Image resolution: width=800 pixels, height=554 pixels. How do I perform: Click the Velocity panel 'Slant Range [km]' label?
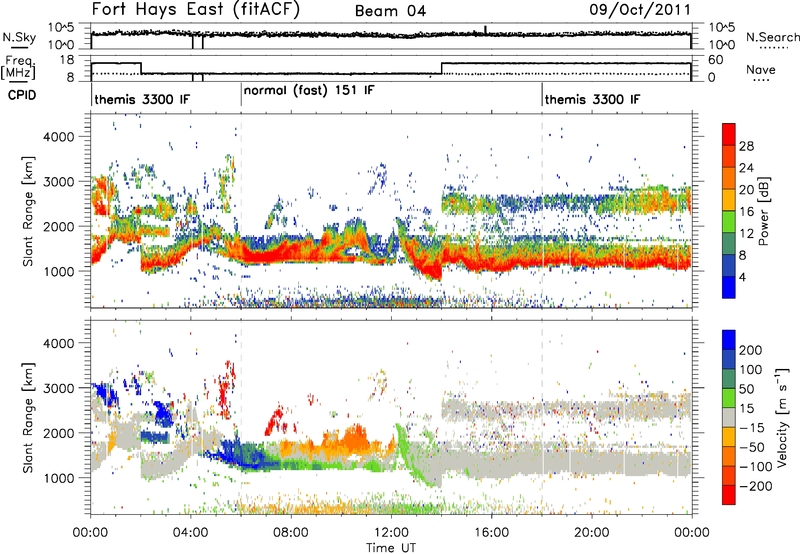[x=28, y=417]
